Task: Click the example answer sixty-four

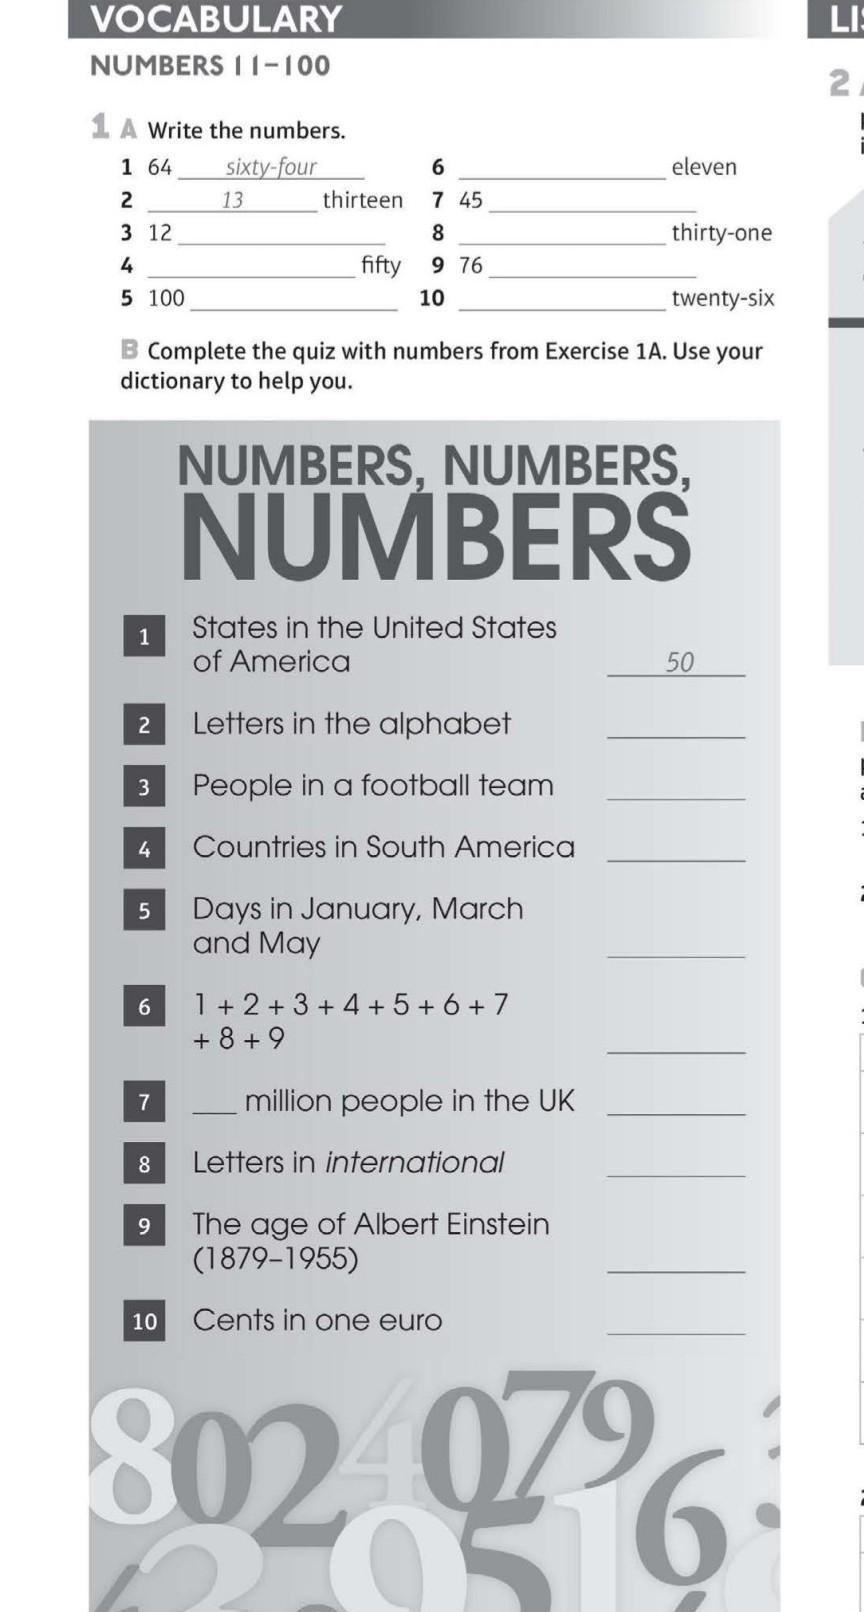Action: click(x=271, y=167)
